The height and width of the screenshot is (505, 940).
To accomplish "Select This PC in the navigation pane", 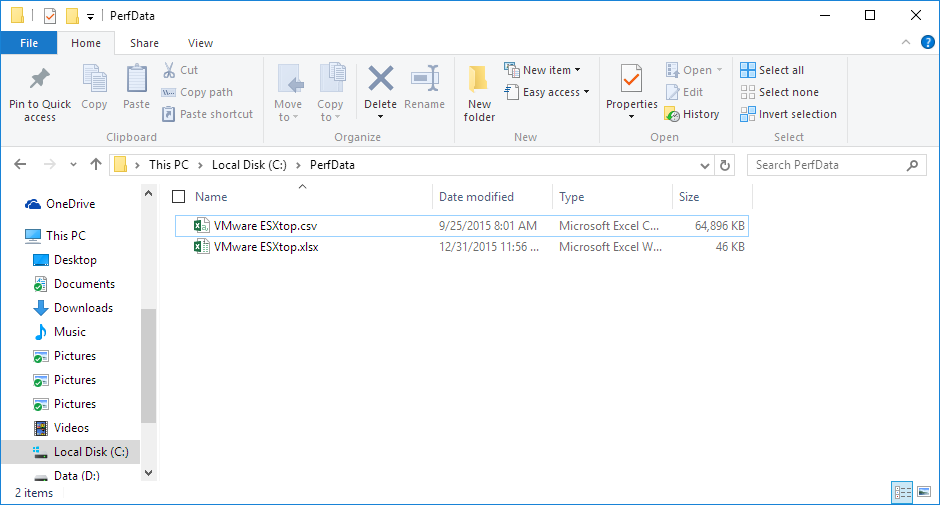I will coord(55,236).
